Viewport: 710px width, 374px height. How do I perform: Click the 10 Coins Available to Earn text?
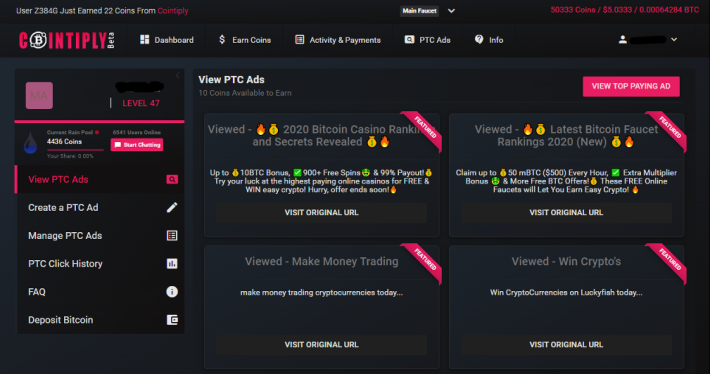[x=245, y=93]
